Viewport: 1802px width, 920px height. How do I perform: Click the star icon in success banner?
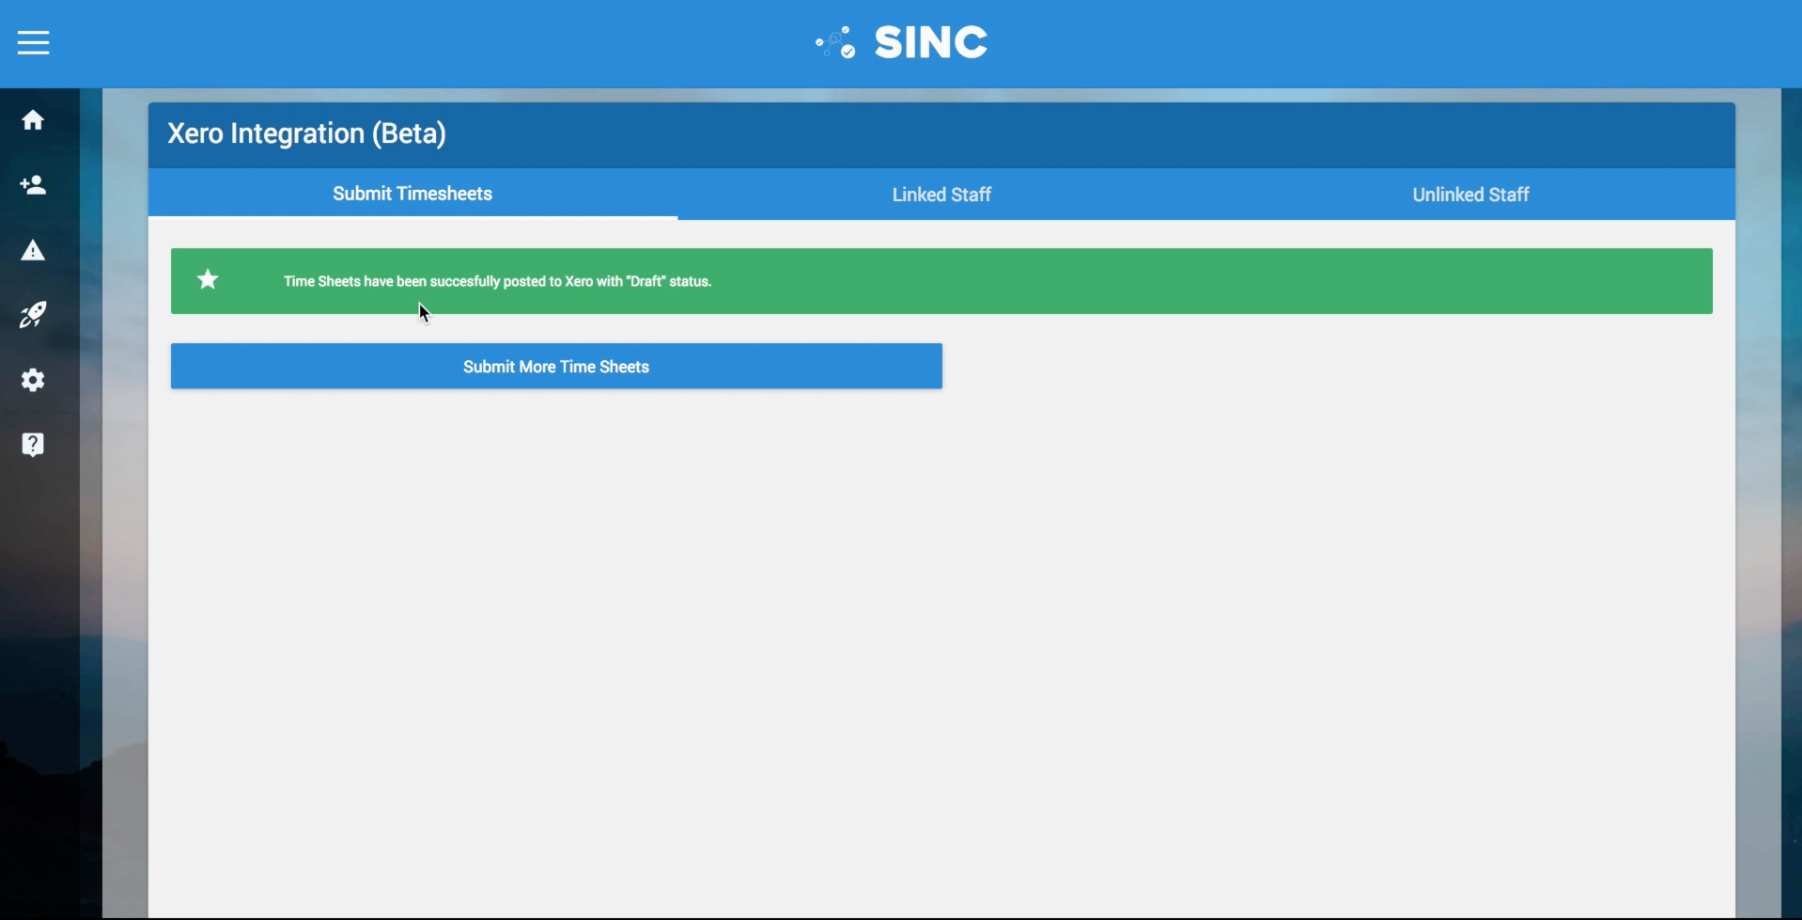pyautogui.click(x=208, y=280)
